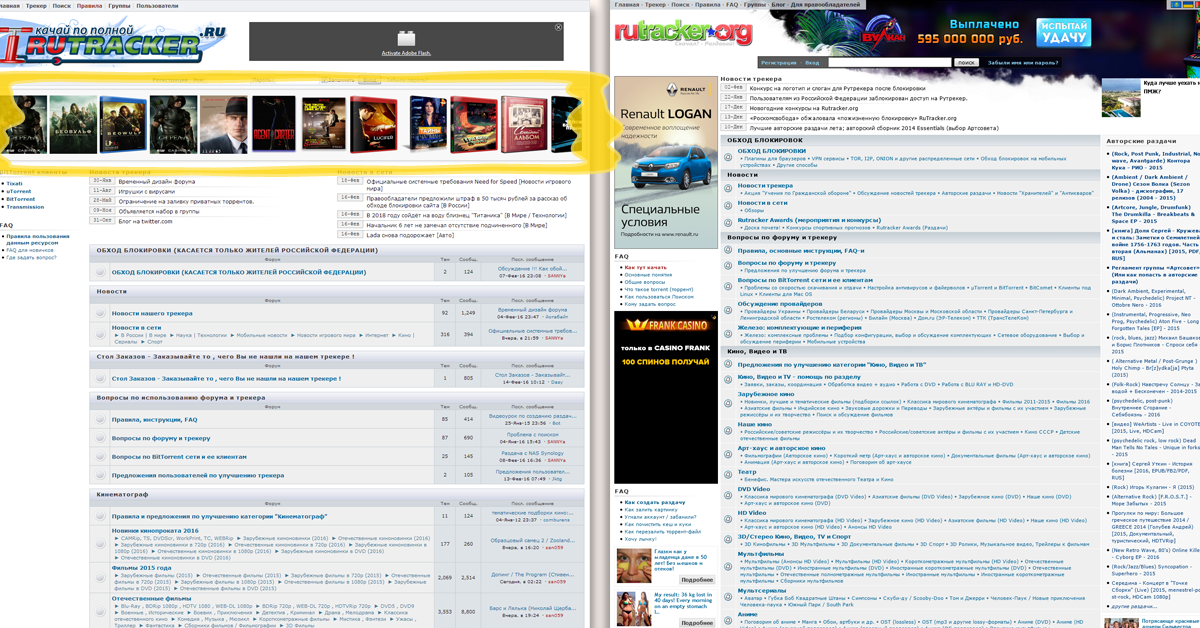This screenshot has width=1200, height=628.
Task: Open Трекер in left page top menu
Action: (34, 6)
